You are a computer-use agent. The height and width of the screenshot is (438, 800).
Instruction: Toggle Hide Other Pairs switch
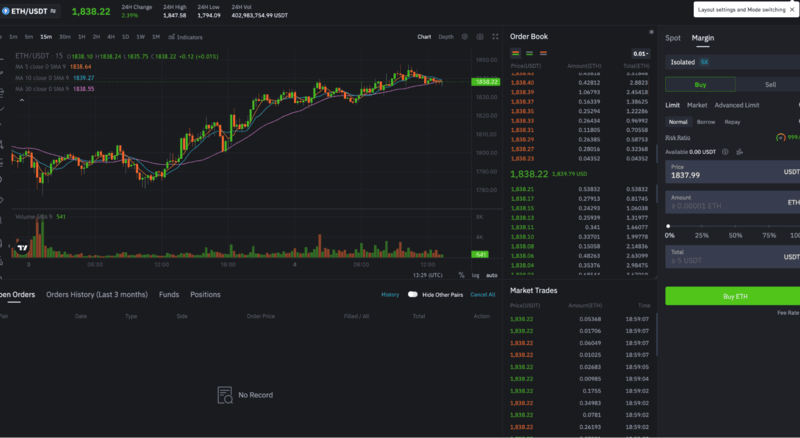[x=413, y=295]
